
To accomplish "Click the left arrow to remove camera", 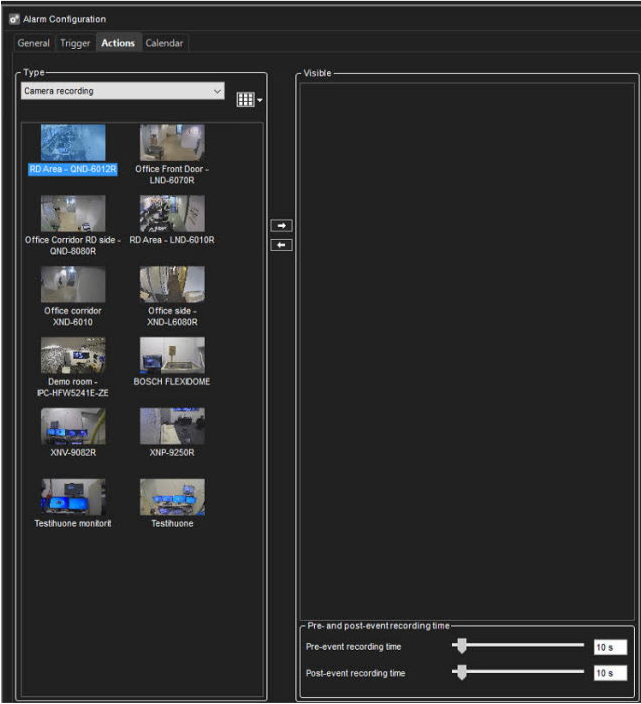I will [282, 245].
